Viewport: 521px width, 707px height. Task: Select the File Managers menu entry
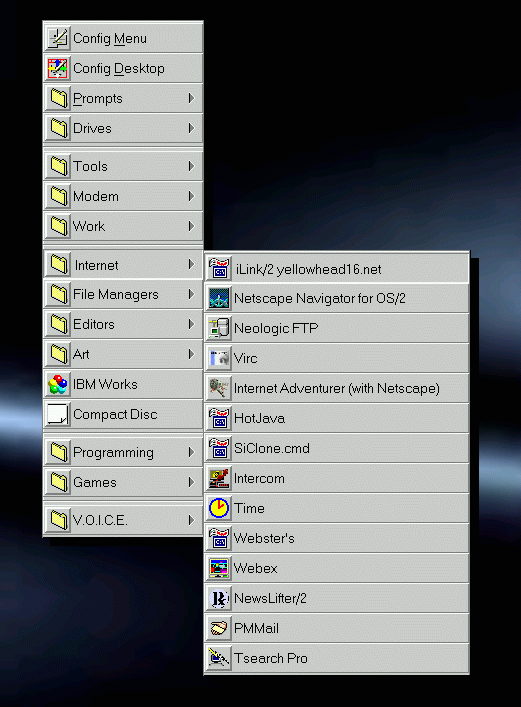(x=123, y=294)
